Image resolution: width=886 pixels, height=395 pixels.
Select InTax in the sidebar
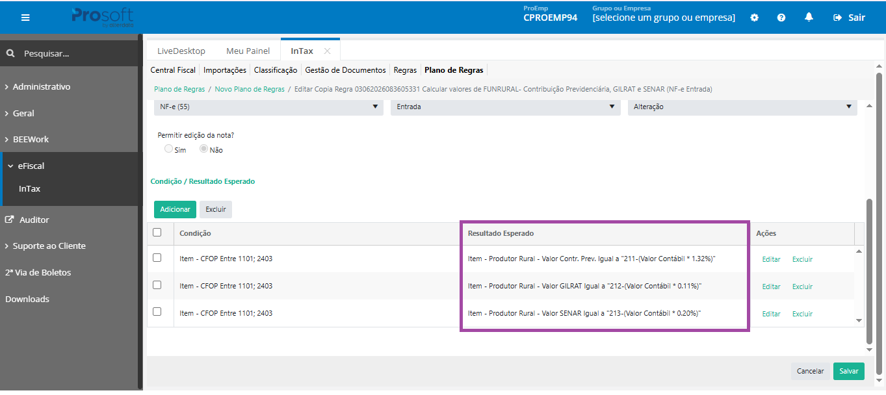pos(29,189)
